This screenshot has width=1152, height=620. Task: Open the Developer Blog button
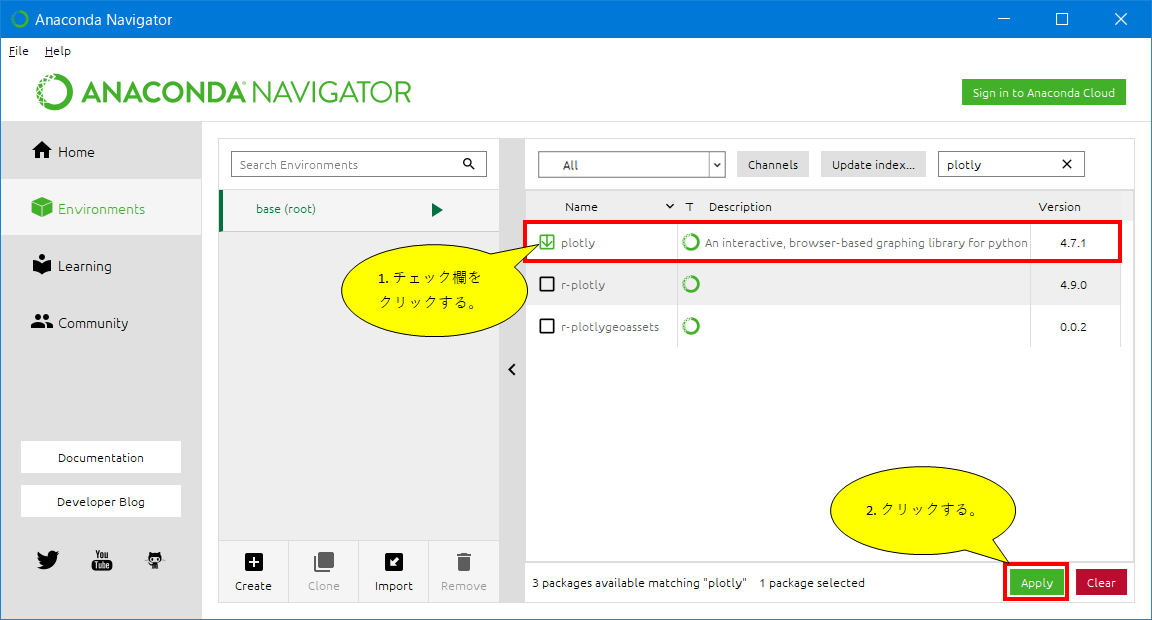click(x=101, y=502)
